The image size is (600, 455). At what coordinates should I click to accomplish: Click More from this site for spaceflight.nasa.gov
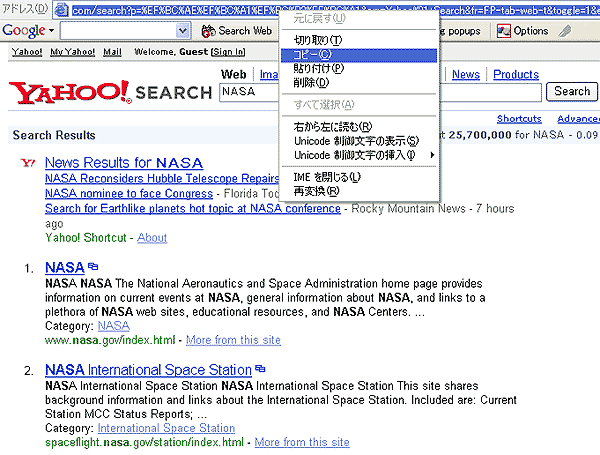coord(302,442)
